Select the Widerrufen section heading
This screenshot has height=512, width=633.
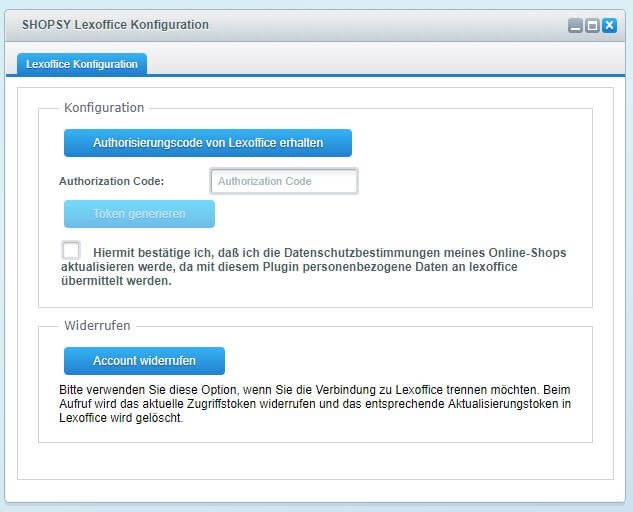pos(97,326)
